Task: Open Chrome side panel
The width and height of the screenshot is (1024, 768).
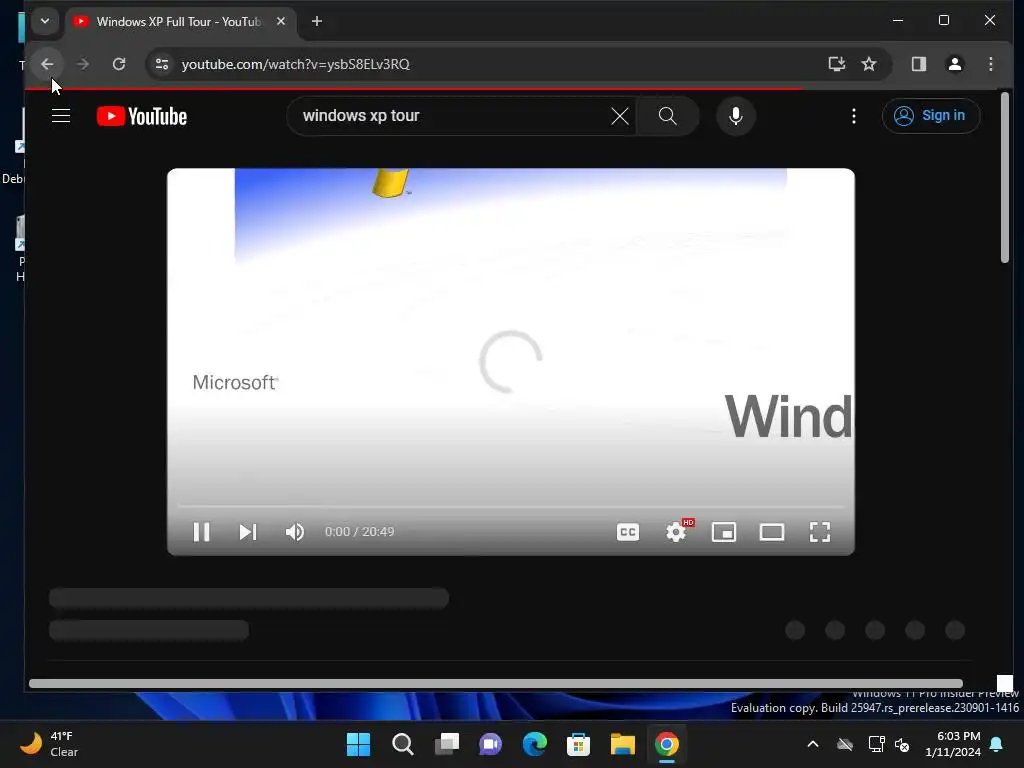Action: click(x=919, y=64)
